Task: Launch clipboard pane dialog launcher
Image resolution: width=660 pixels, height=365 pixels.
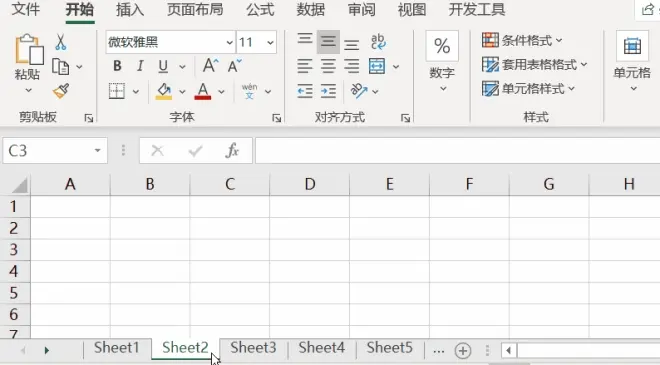Action: [x=88, y=118]
